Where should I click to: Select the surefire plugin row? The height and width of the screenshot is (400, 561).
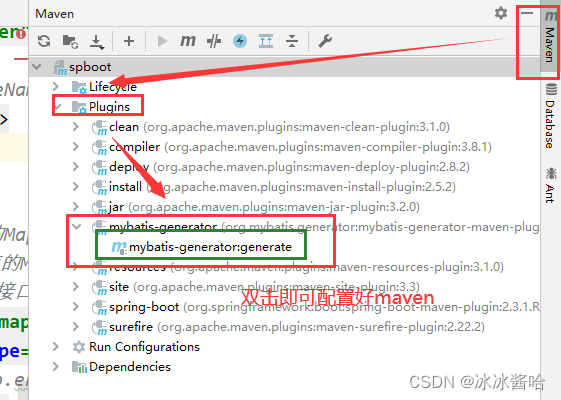pos(284,327)
